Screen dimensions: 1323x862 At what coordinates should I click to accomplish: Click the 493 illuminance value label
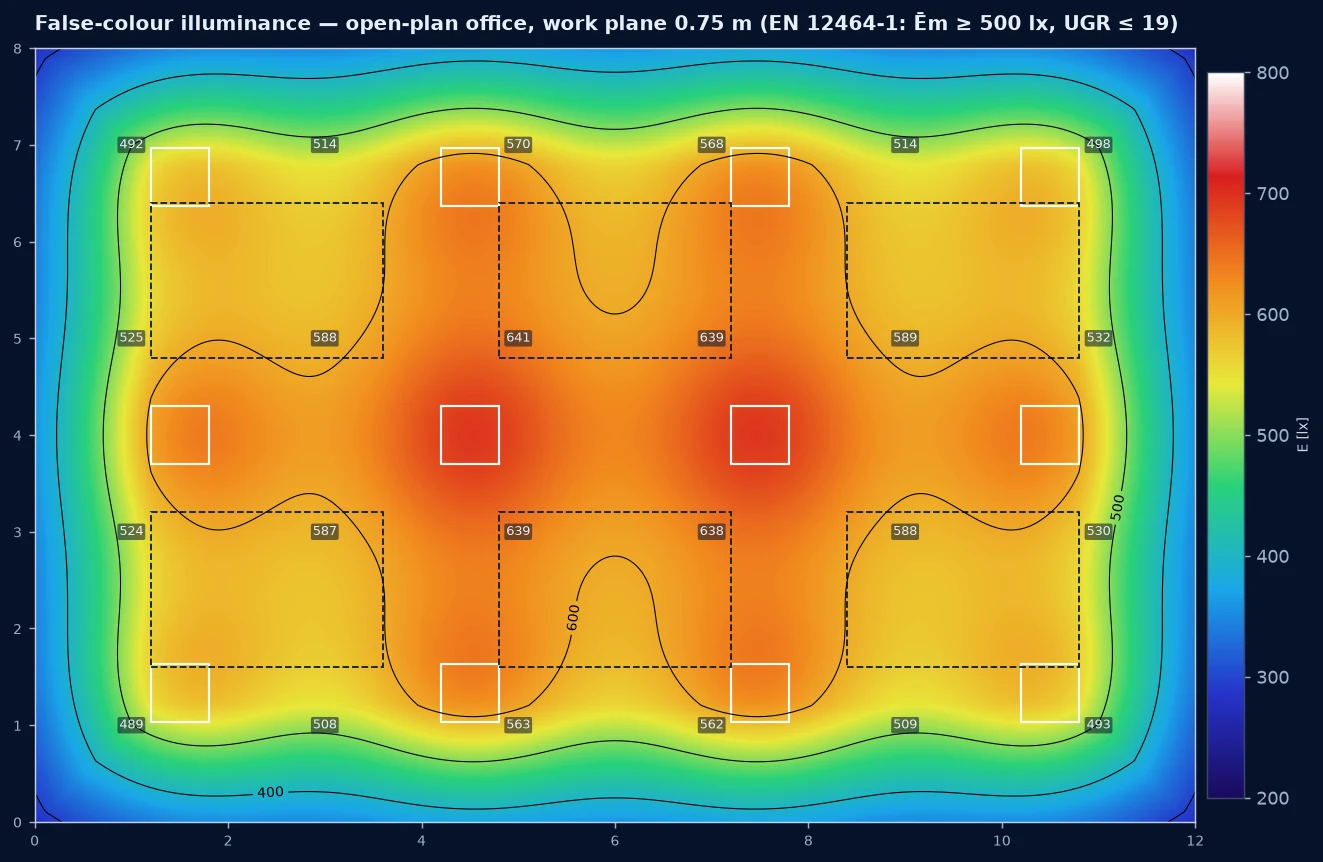1098,725
